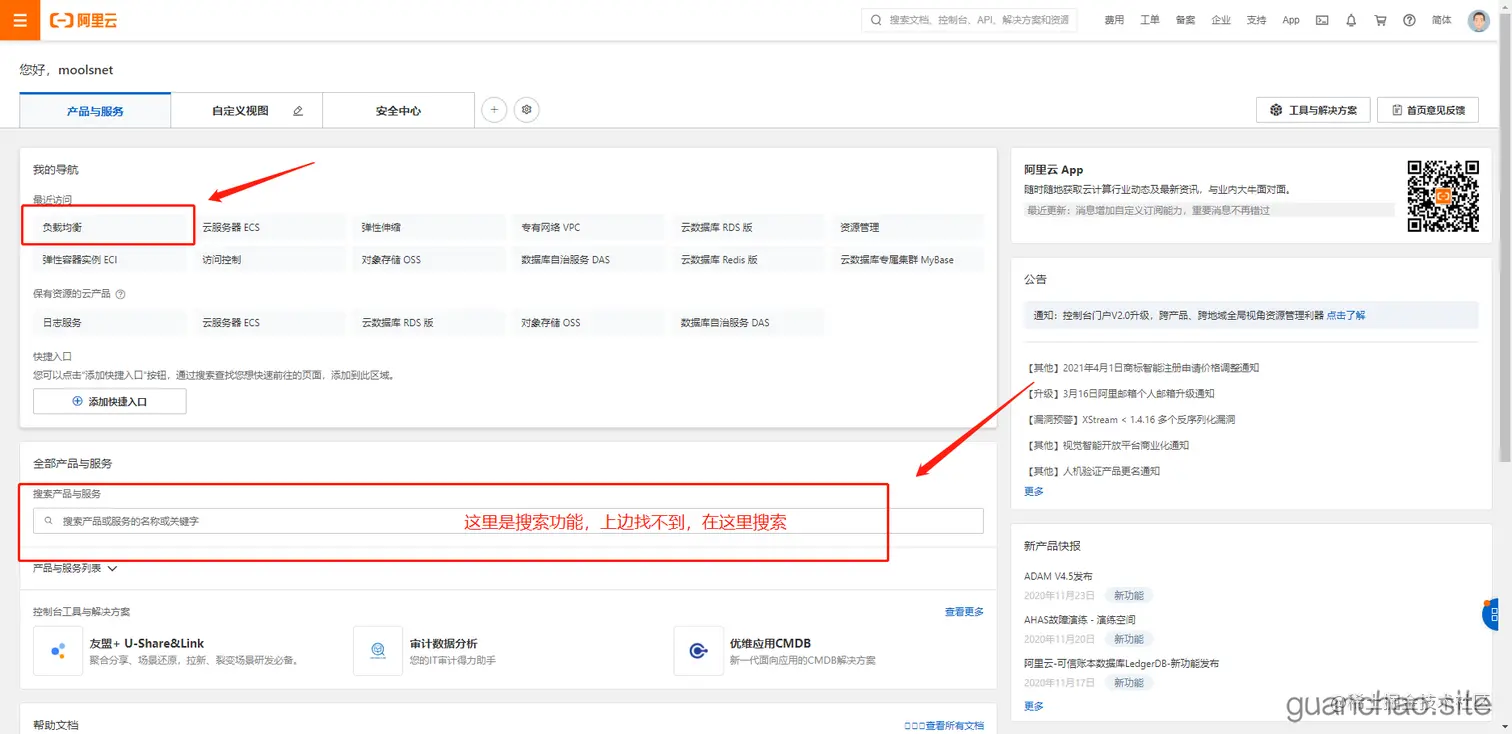Screen dimensions: 1512x734
Task: Open the orange hamburger menu
Action: tap(20, 20)
